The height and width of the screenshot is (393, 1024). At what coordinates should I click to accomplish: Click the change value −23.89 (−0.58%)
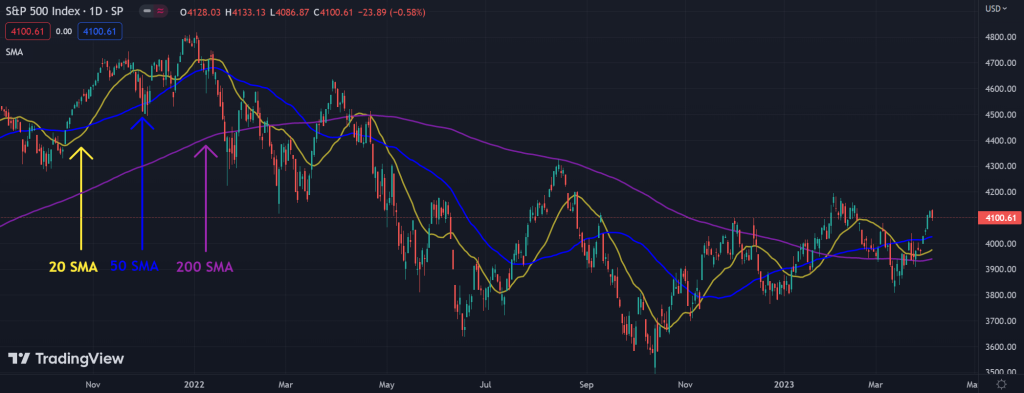(x=391, y=11)
